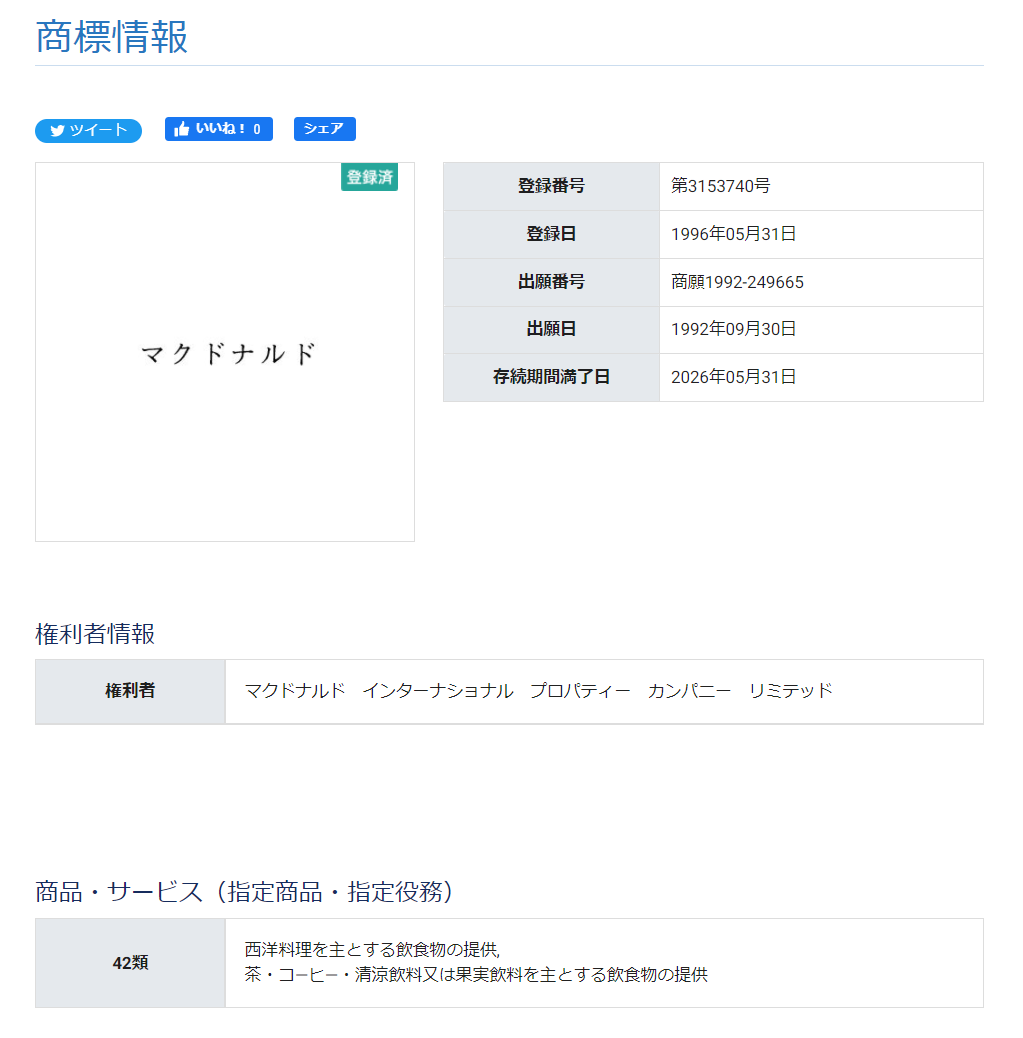Click the 出願番号 header cell
Screen dimensions: 1023x1038
coord(552,282)
